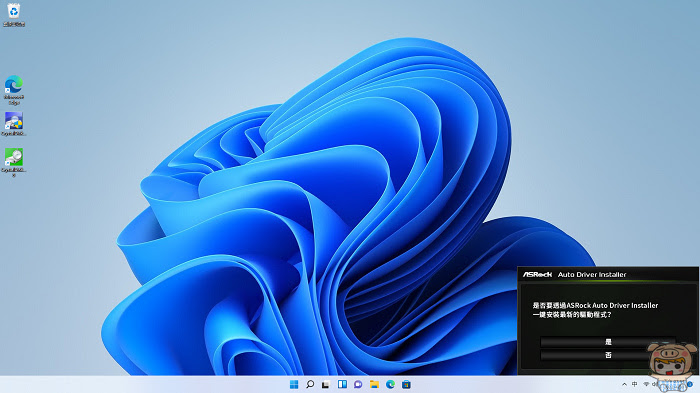
Task: Open the Chat app on the taskbar
Action: [358, 385]
